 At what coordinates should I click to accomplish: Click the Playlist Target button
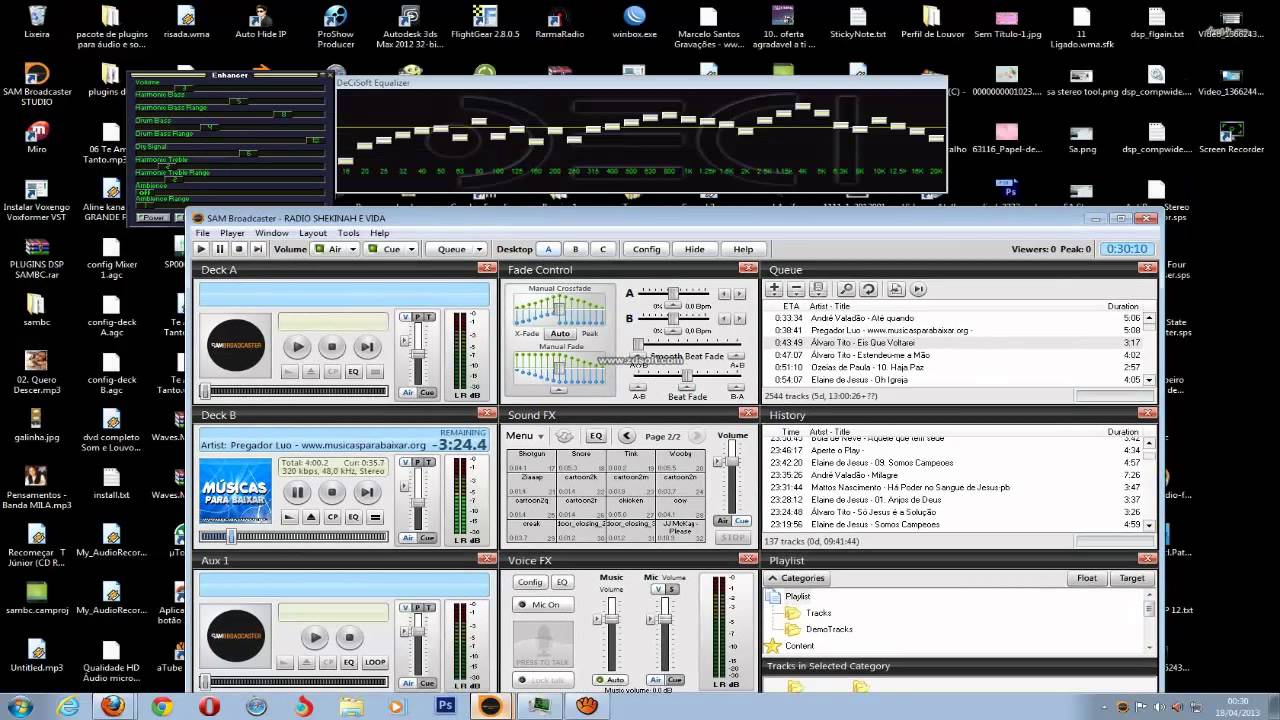[x=1131, y=578]
